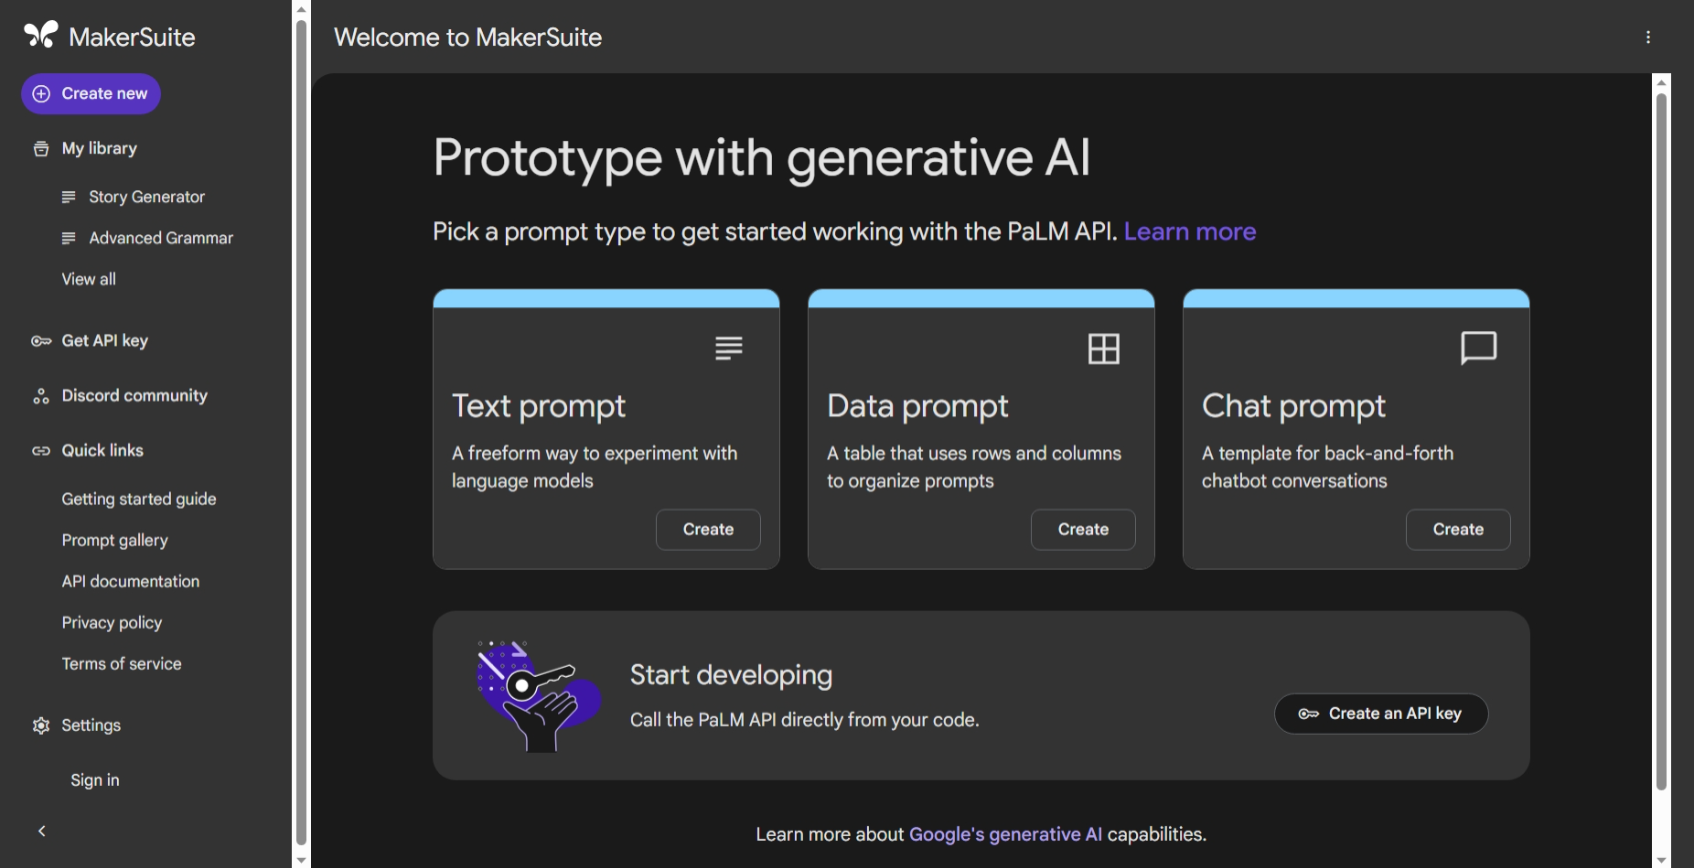Click the Discord community people icon
Viewport: 1694px width, 868px height.
point(41,396)
